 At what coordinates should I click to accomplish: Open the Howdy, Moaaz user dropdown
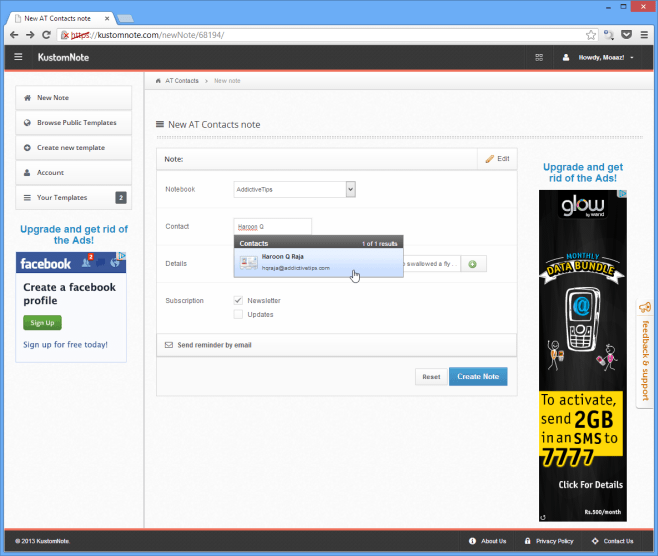pyautogui.click(x=598, y=57)
